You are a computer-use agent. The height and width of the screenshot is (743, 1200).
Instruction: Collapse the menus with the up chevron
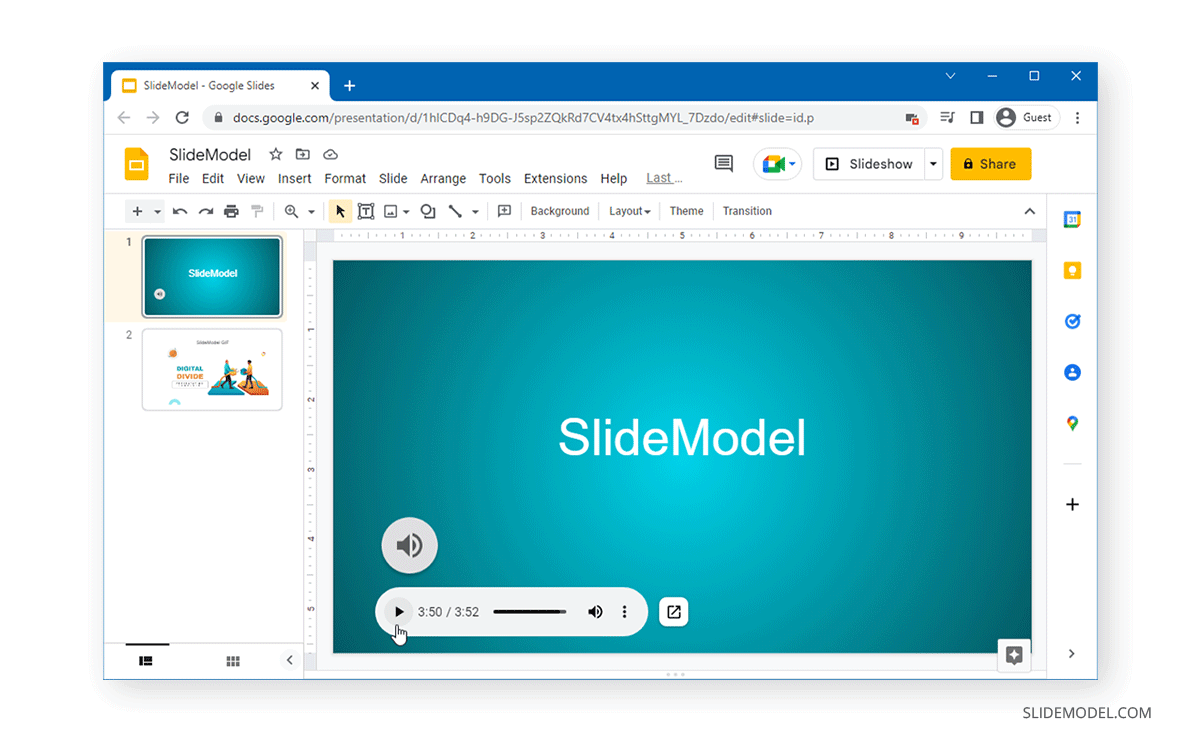coord(1030,211)
